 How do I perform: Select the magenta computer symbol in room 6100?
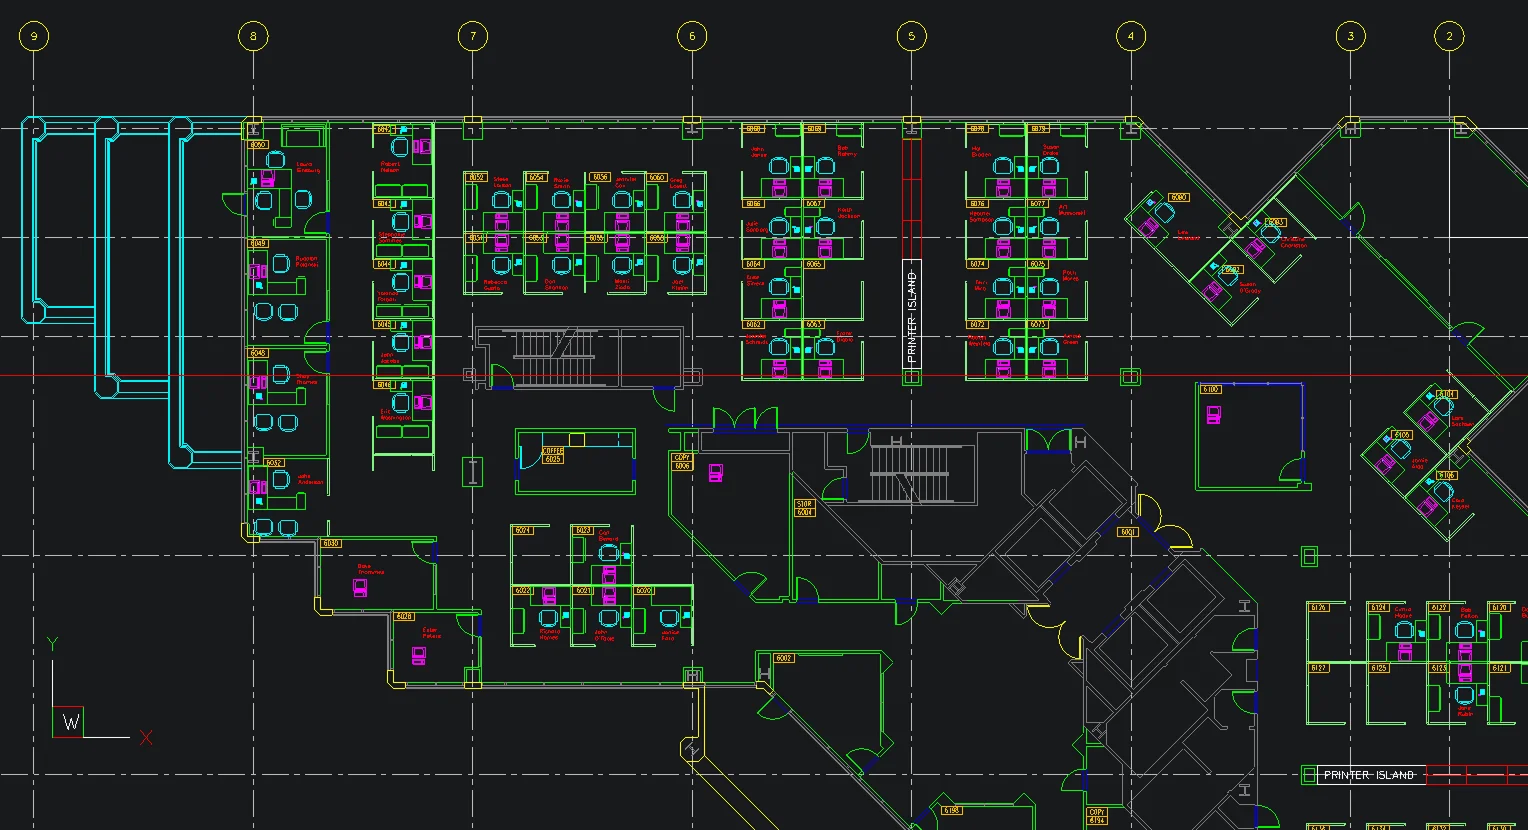(x=1213, y=415)
